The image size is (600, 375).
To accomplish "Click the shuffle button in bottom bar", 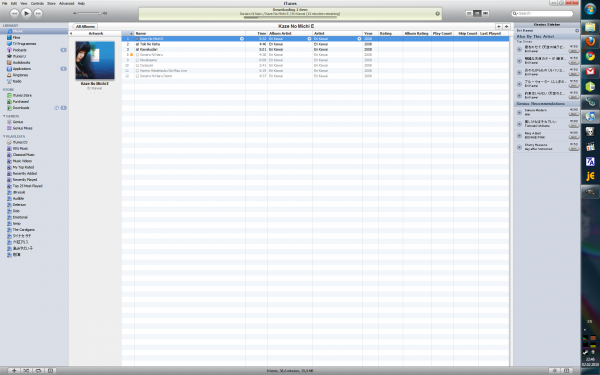I will point(26,370).
